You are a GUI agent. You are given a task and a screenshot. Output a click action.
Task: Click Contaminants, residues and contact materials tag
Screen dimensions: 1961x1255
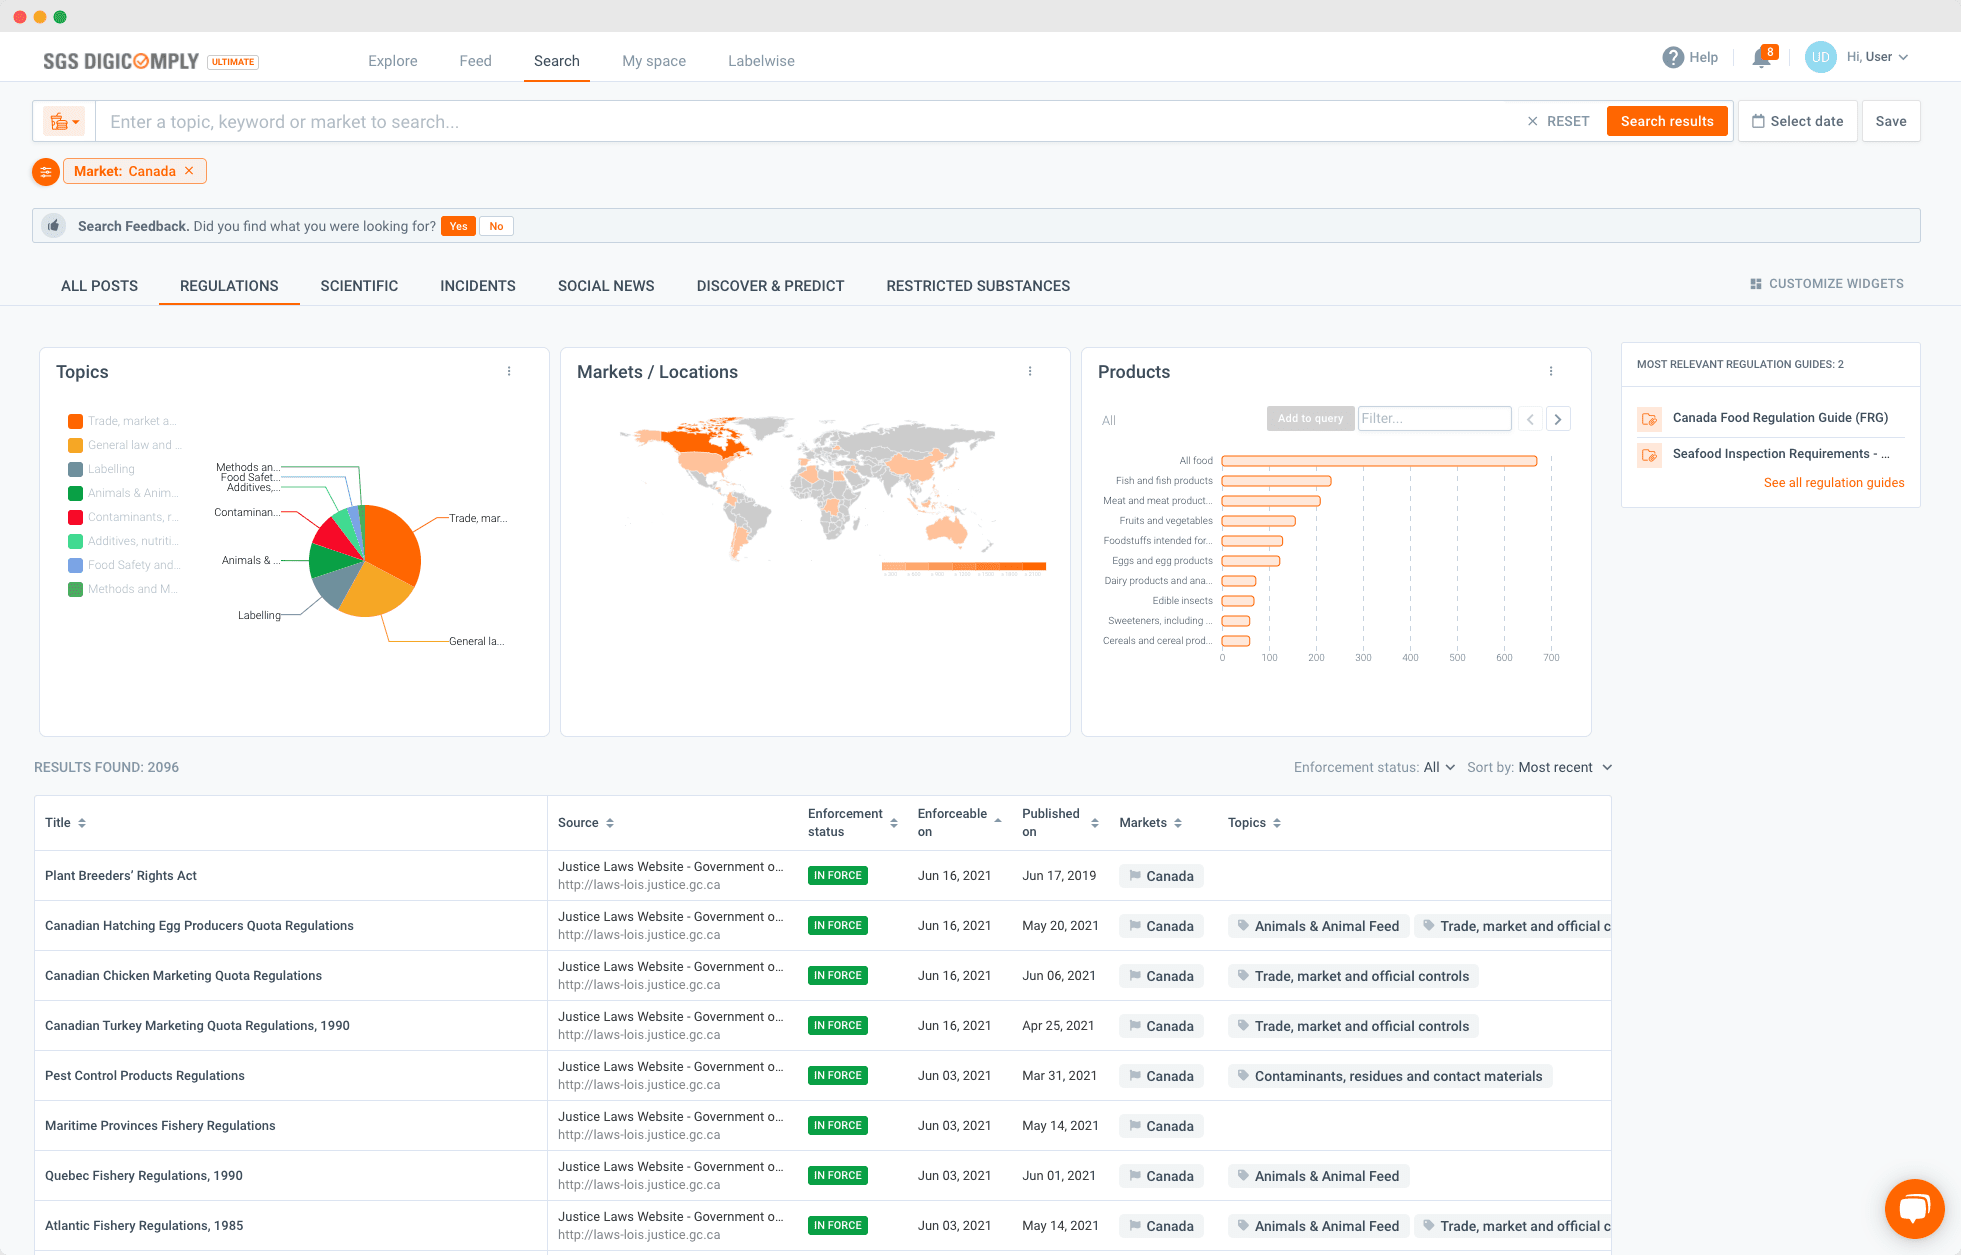point(1390,1076)
